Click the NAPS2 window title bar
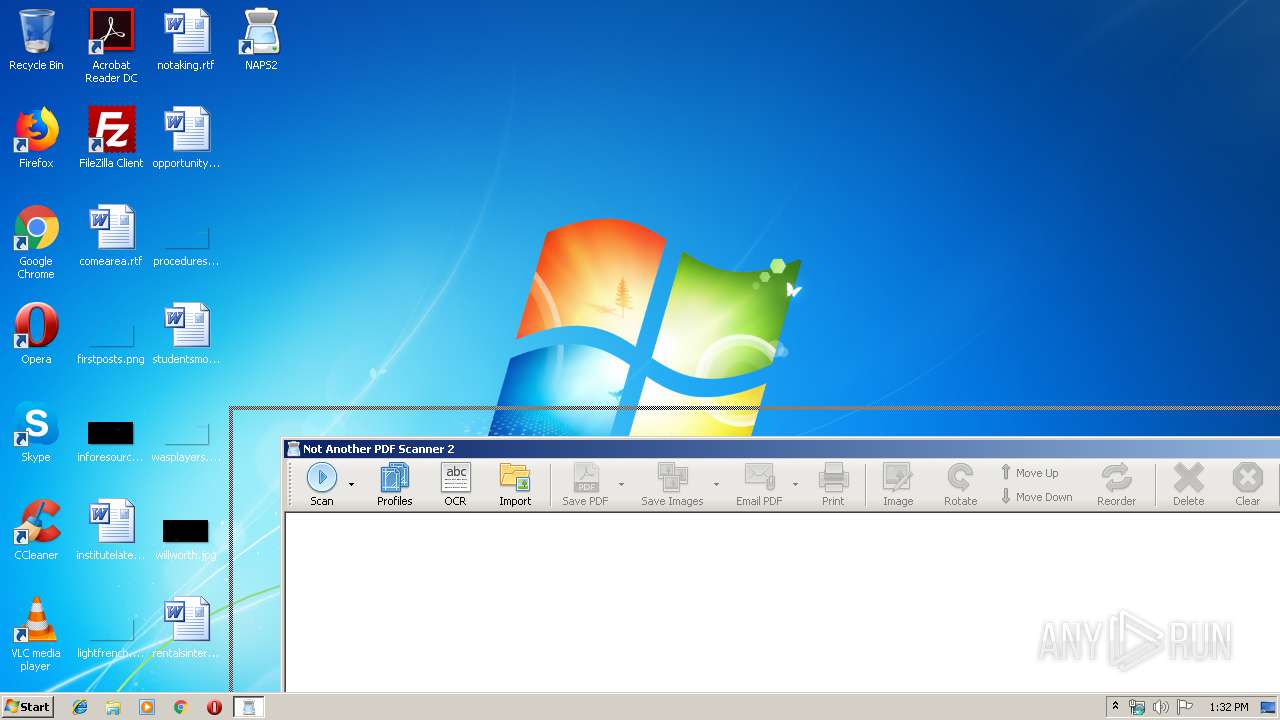Image resolution: width=1280 pixels, height=720 pixels. pyautogui.click(x=780, y=449)
